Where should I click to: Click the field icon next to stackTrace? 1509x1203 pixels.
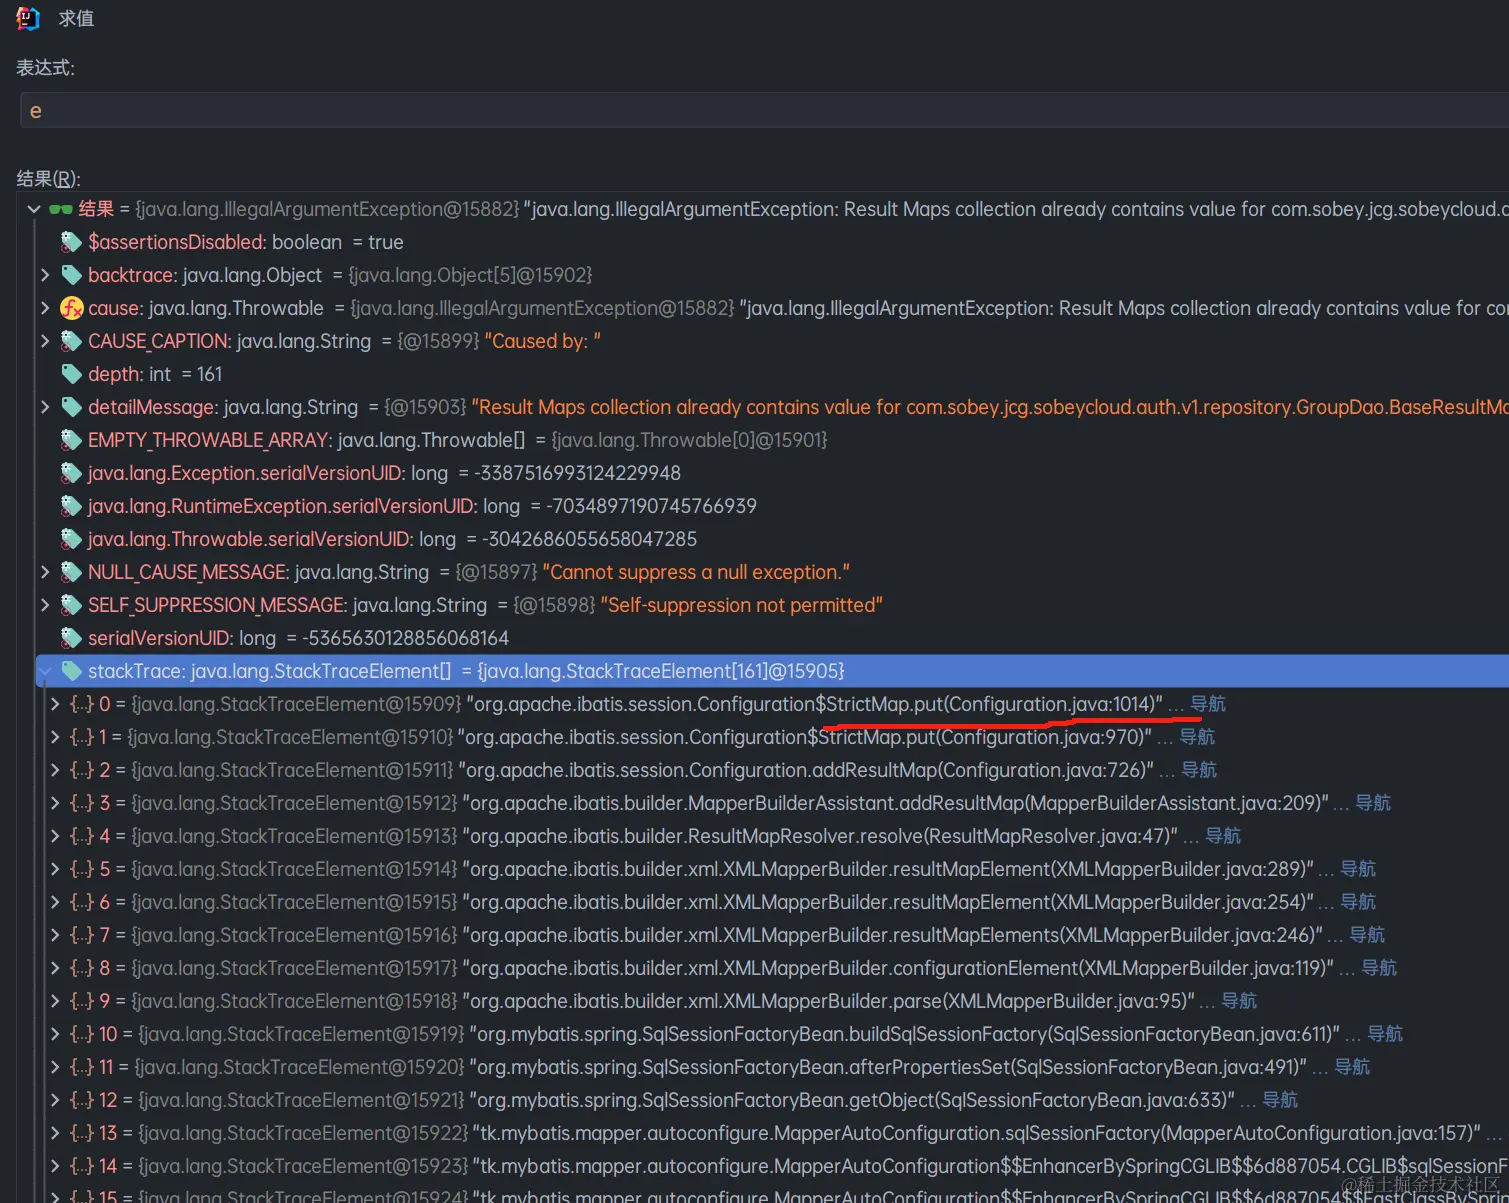(71, 671)
